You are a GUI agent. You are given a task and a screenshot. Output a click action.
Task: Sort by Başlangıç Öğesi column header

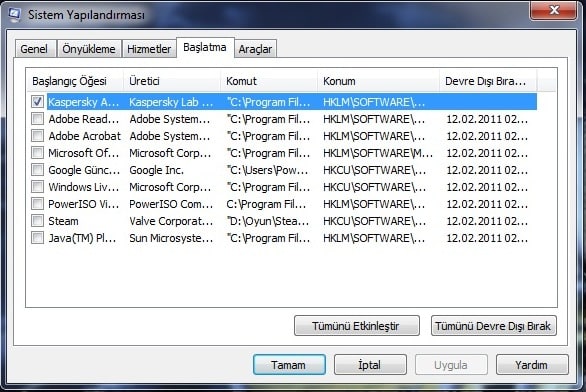(x=75, y=81)
